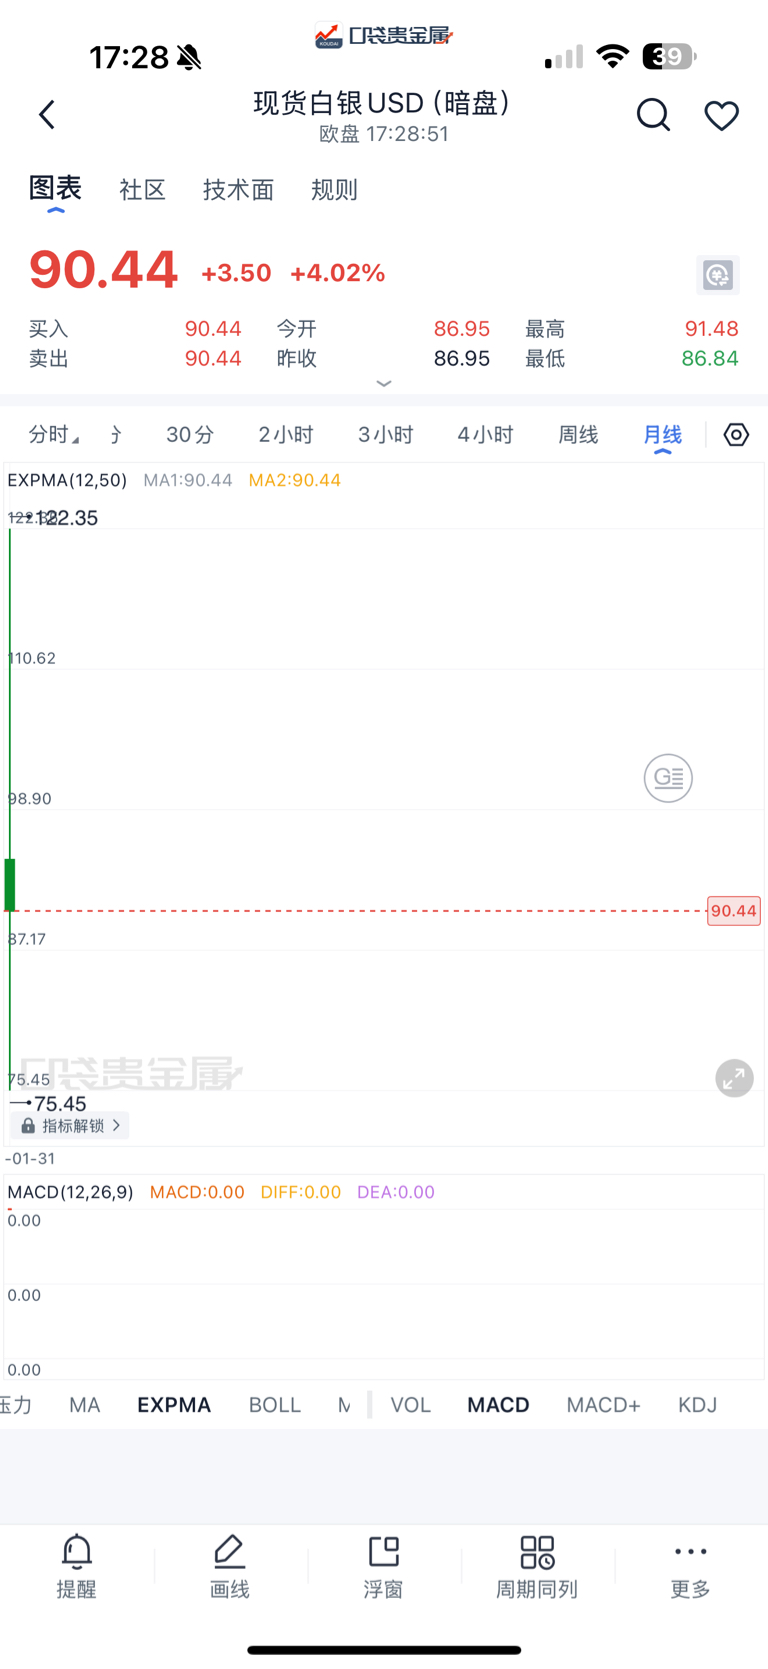
Task: Expand quote details chevron below prices
Action: click(384, 383)
